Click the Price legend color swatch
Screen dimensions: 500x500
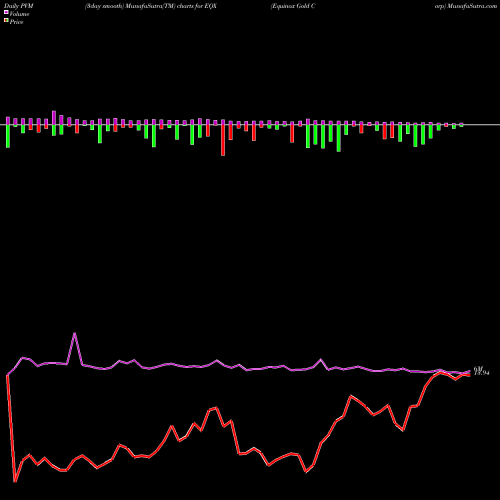(x=6, y=21)
